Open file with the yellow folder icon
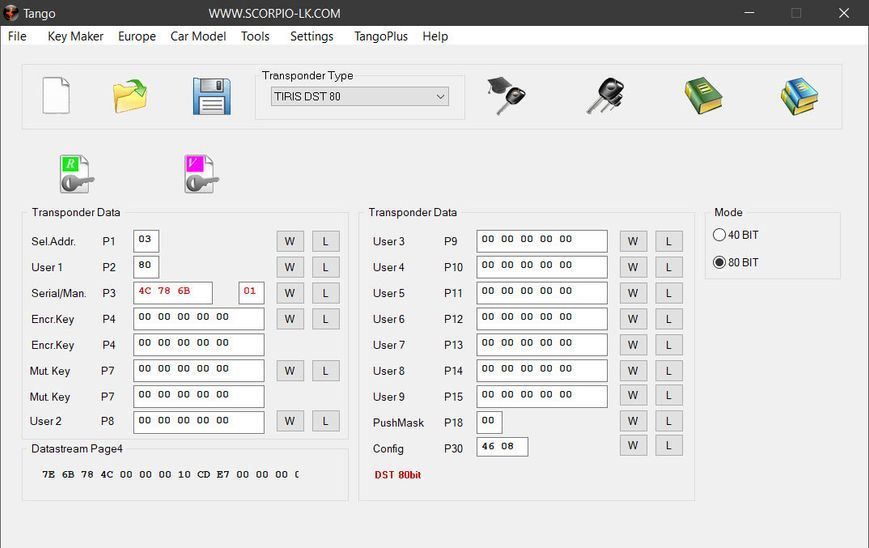The image size is (869, 548). [x=130, y=96]
